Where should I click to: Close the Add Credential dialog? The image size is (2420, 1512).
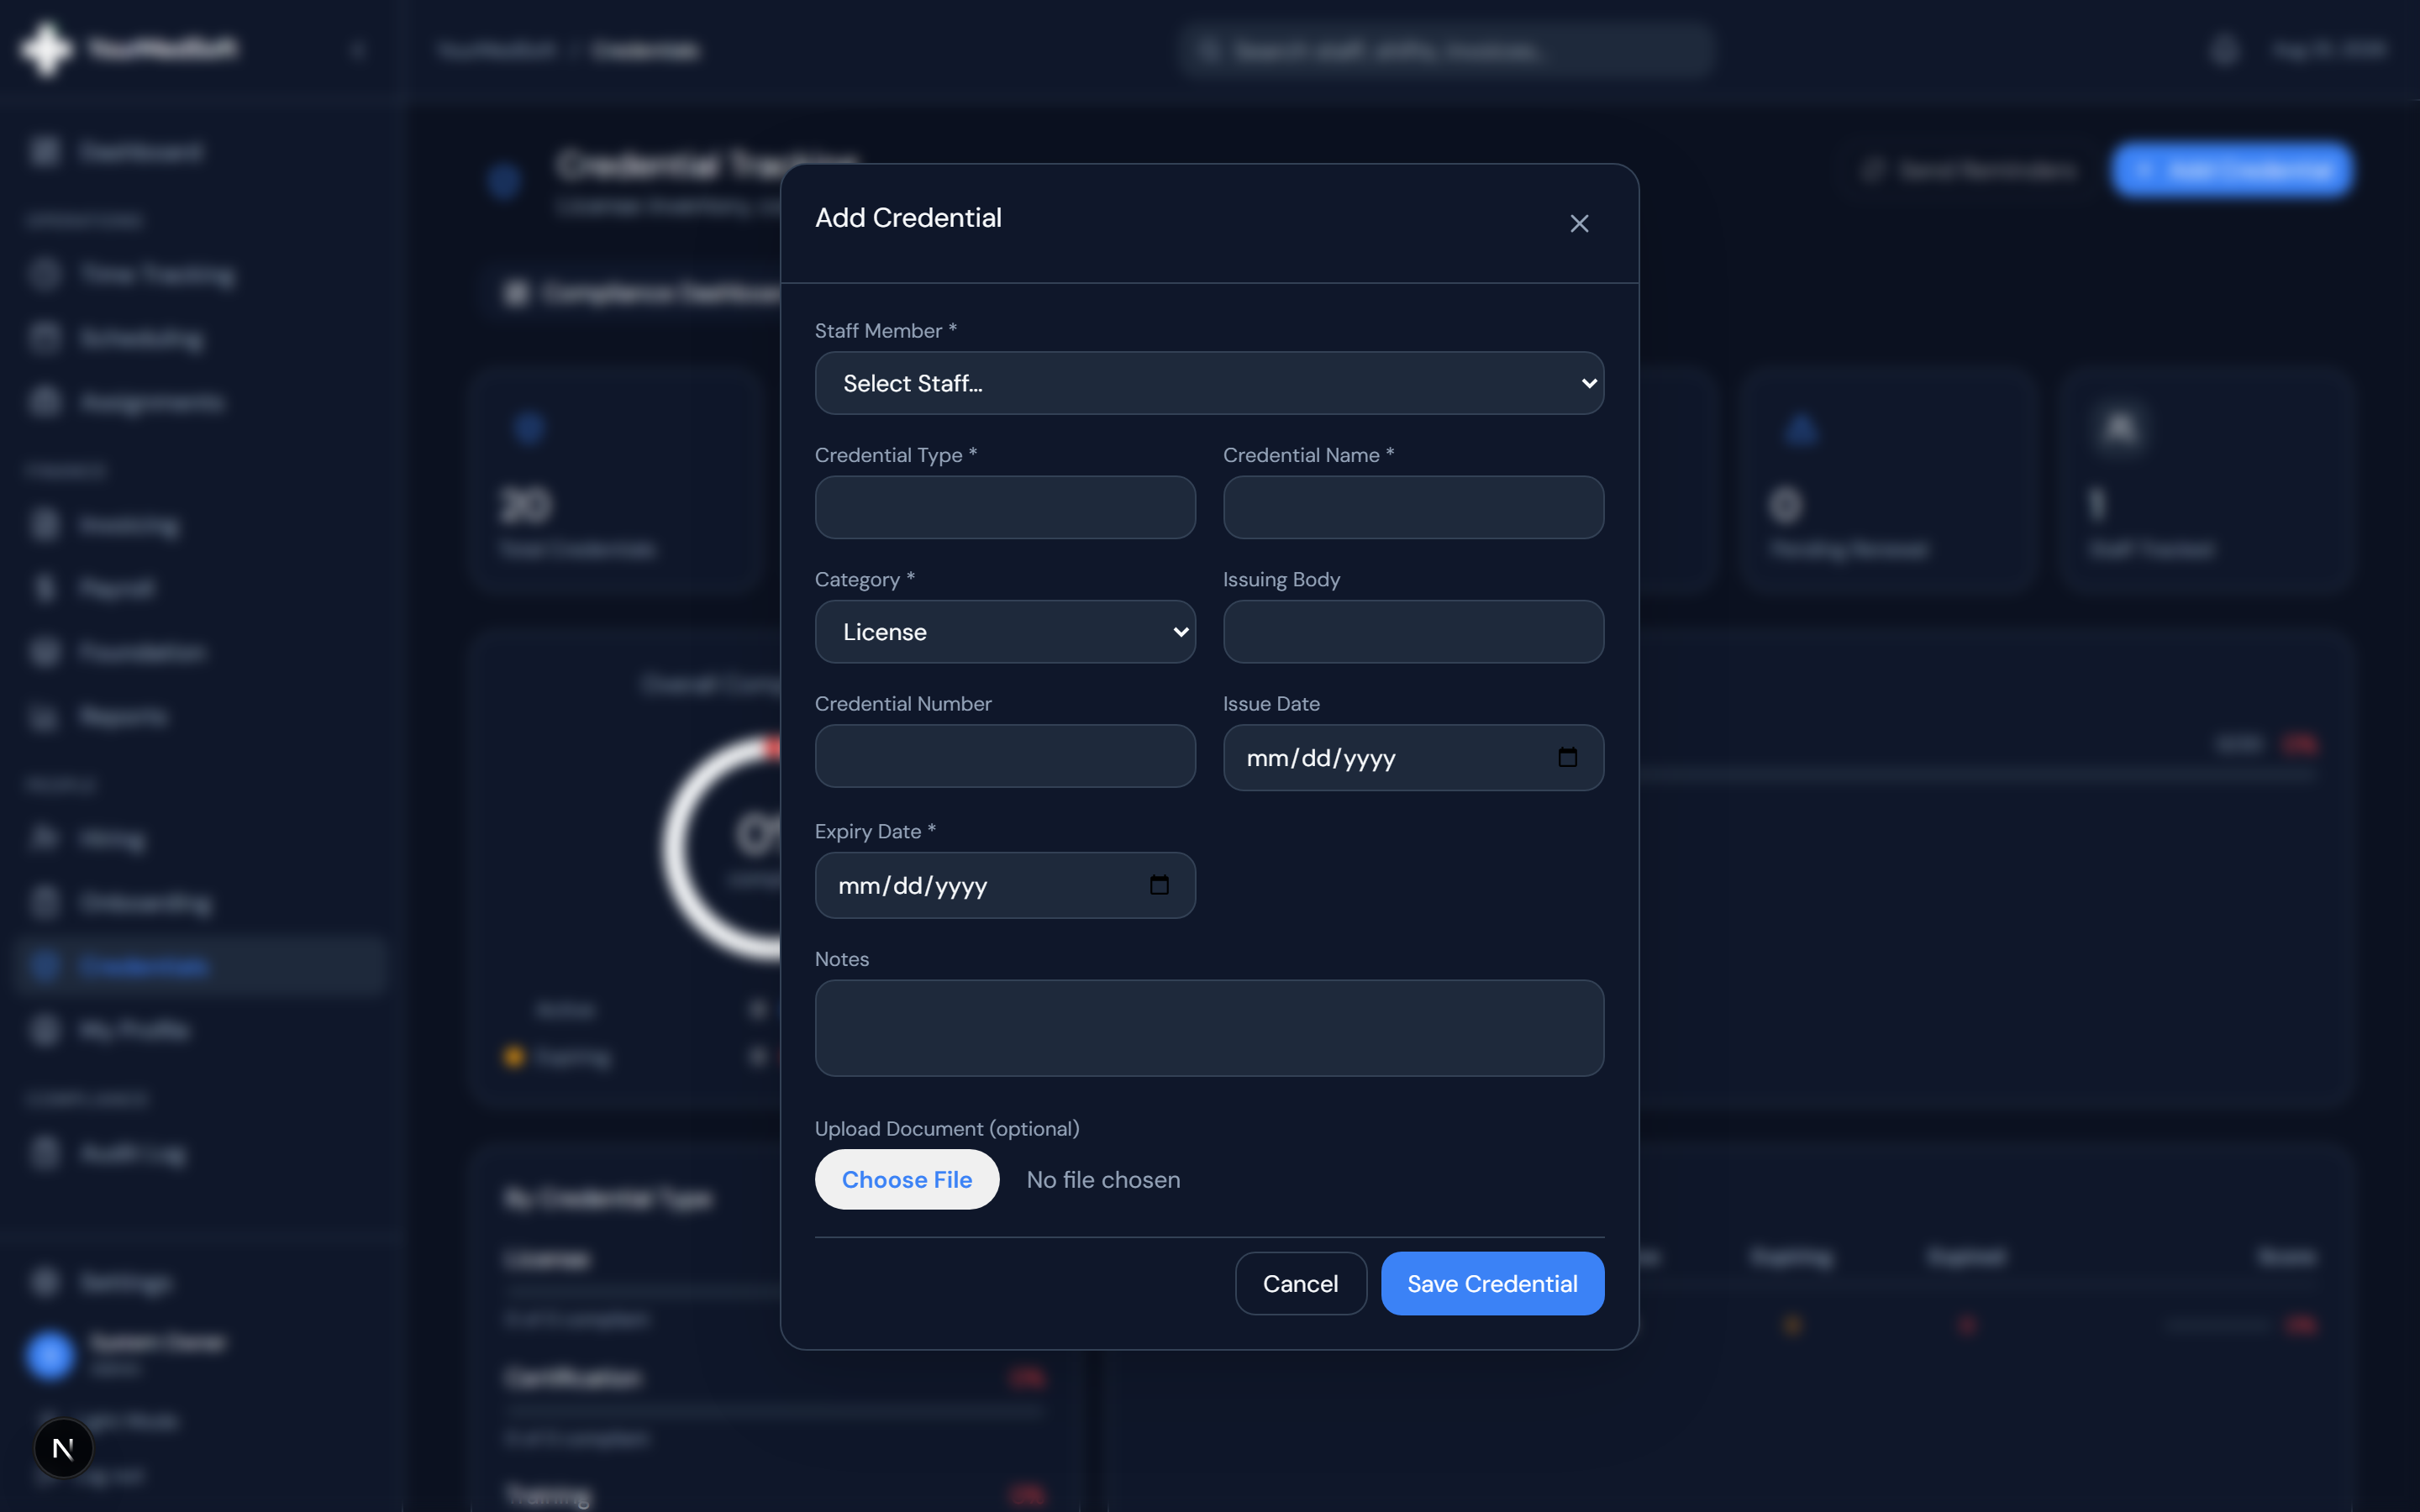1579,223
